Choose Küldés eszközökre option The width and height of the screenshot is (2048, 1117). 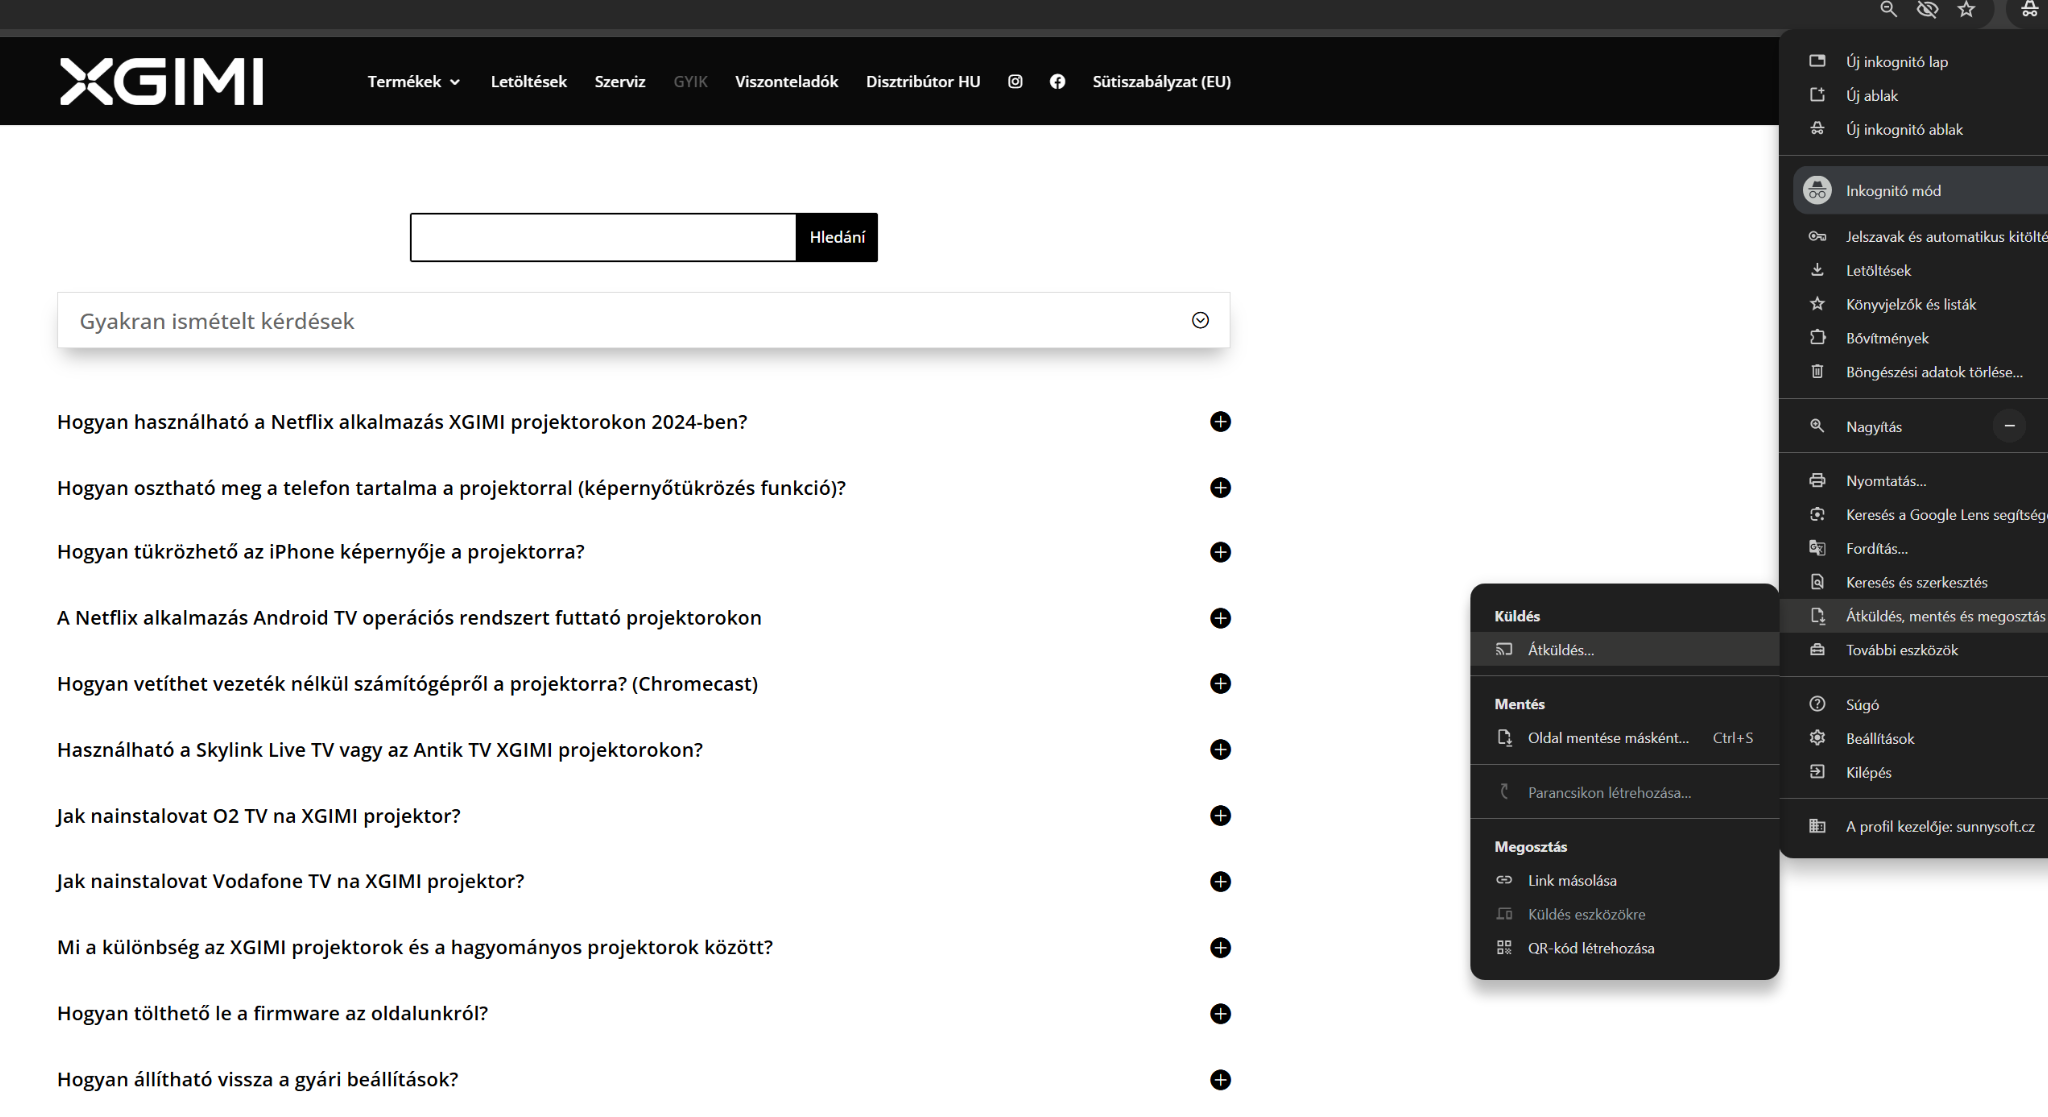1625,914
